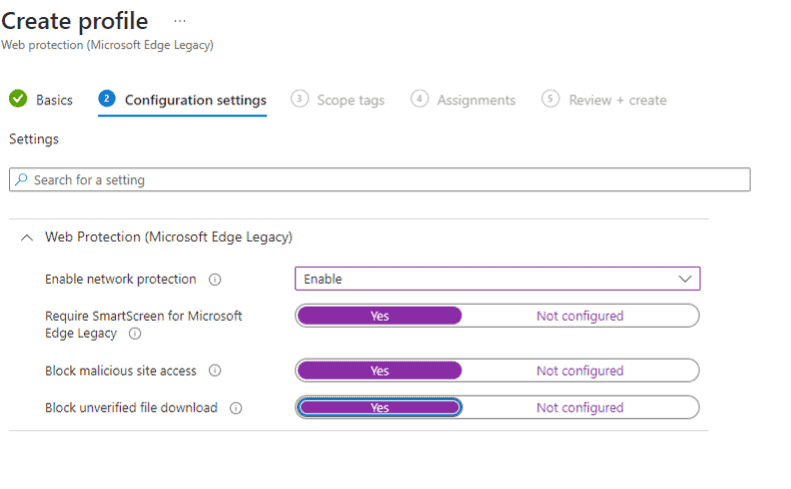
Task: Focus the Search for a setting field
Action: (379, 180)
